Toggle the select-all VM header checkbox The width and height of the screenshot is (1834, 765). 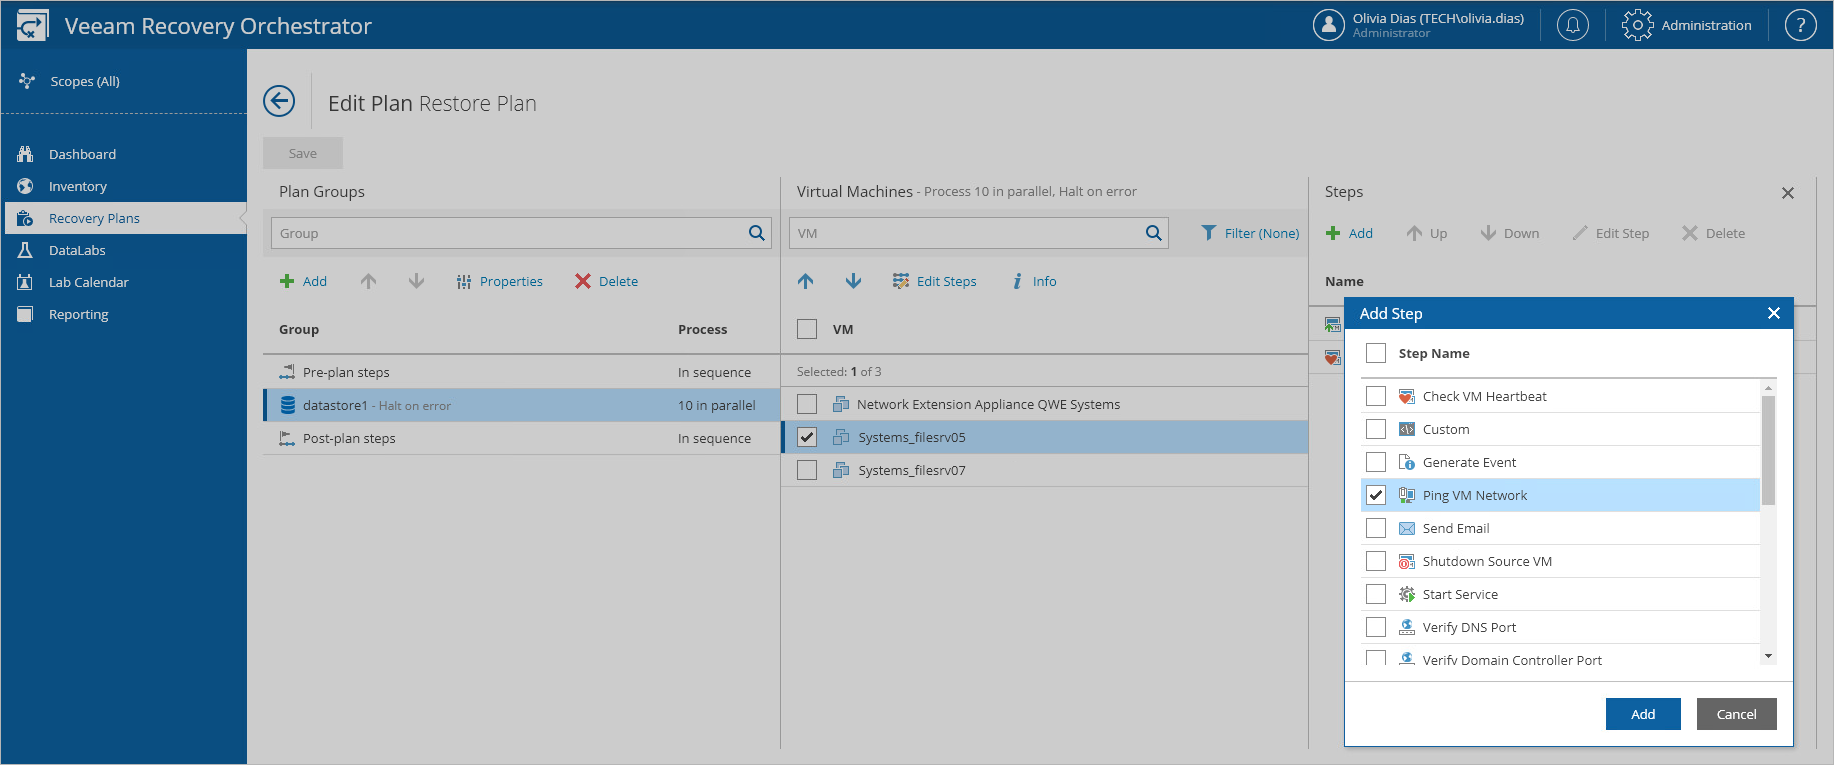coord(807,329)
